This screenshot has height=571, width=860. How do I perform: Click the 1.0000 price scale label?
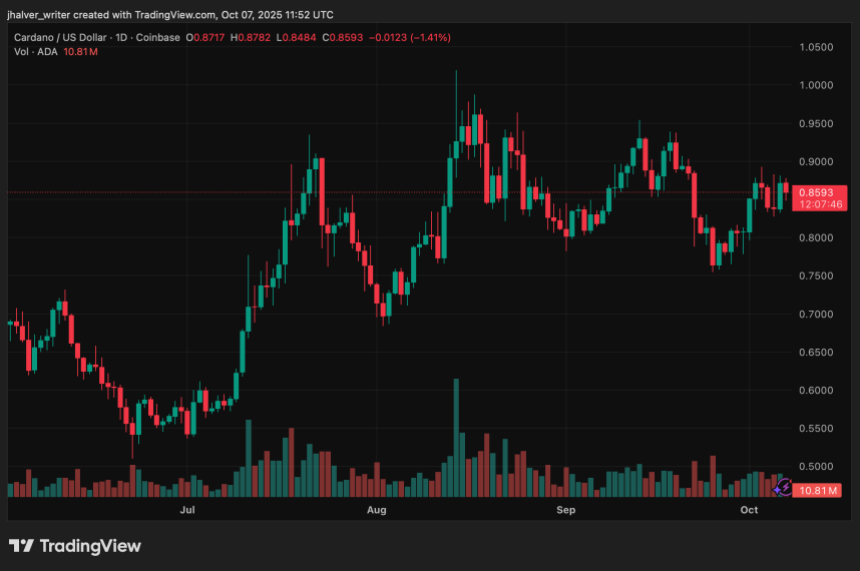click(x=816, y=85)
